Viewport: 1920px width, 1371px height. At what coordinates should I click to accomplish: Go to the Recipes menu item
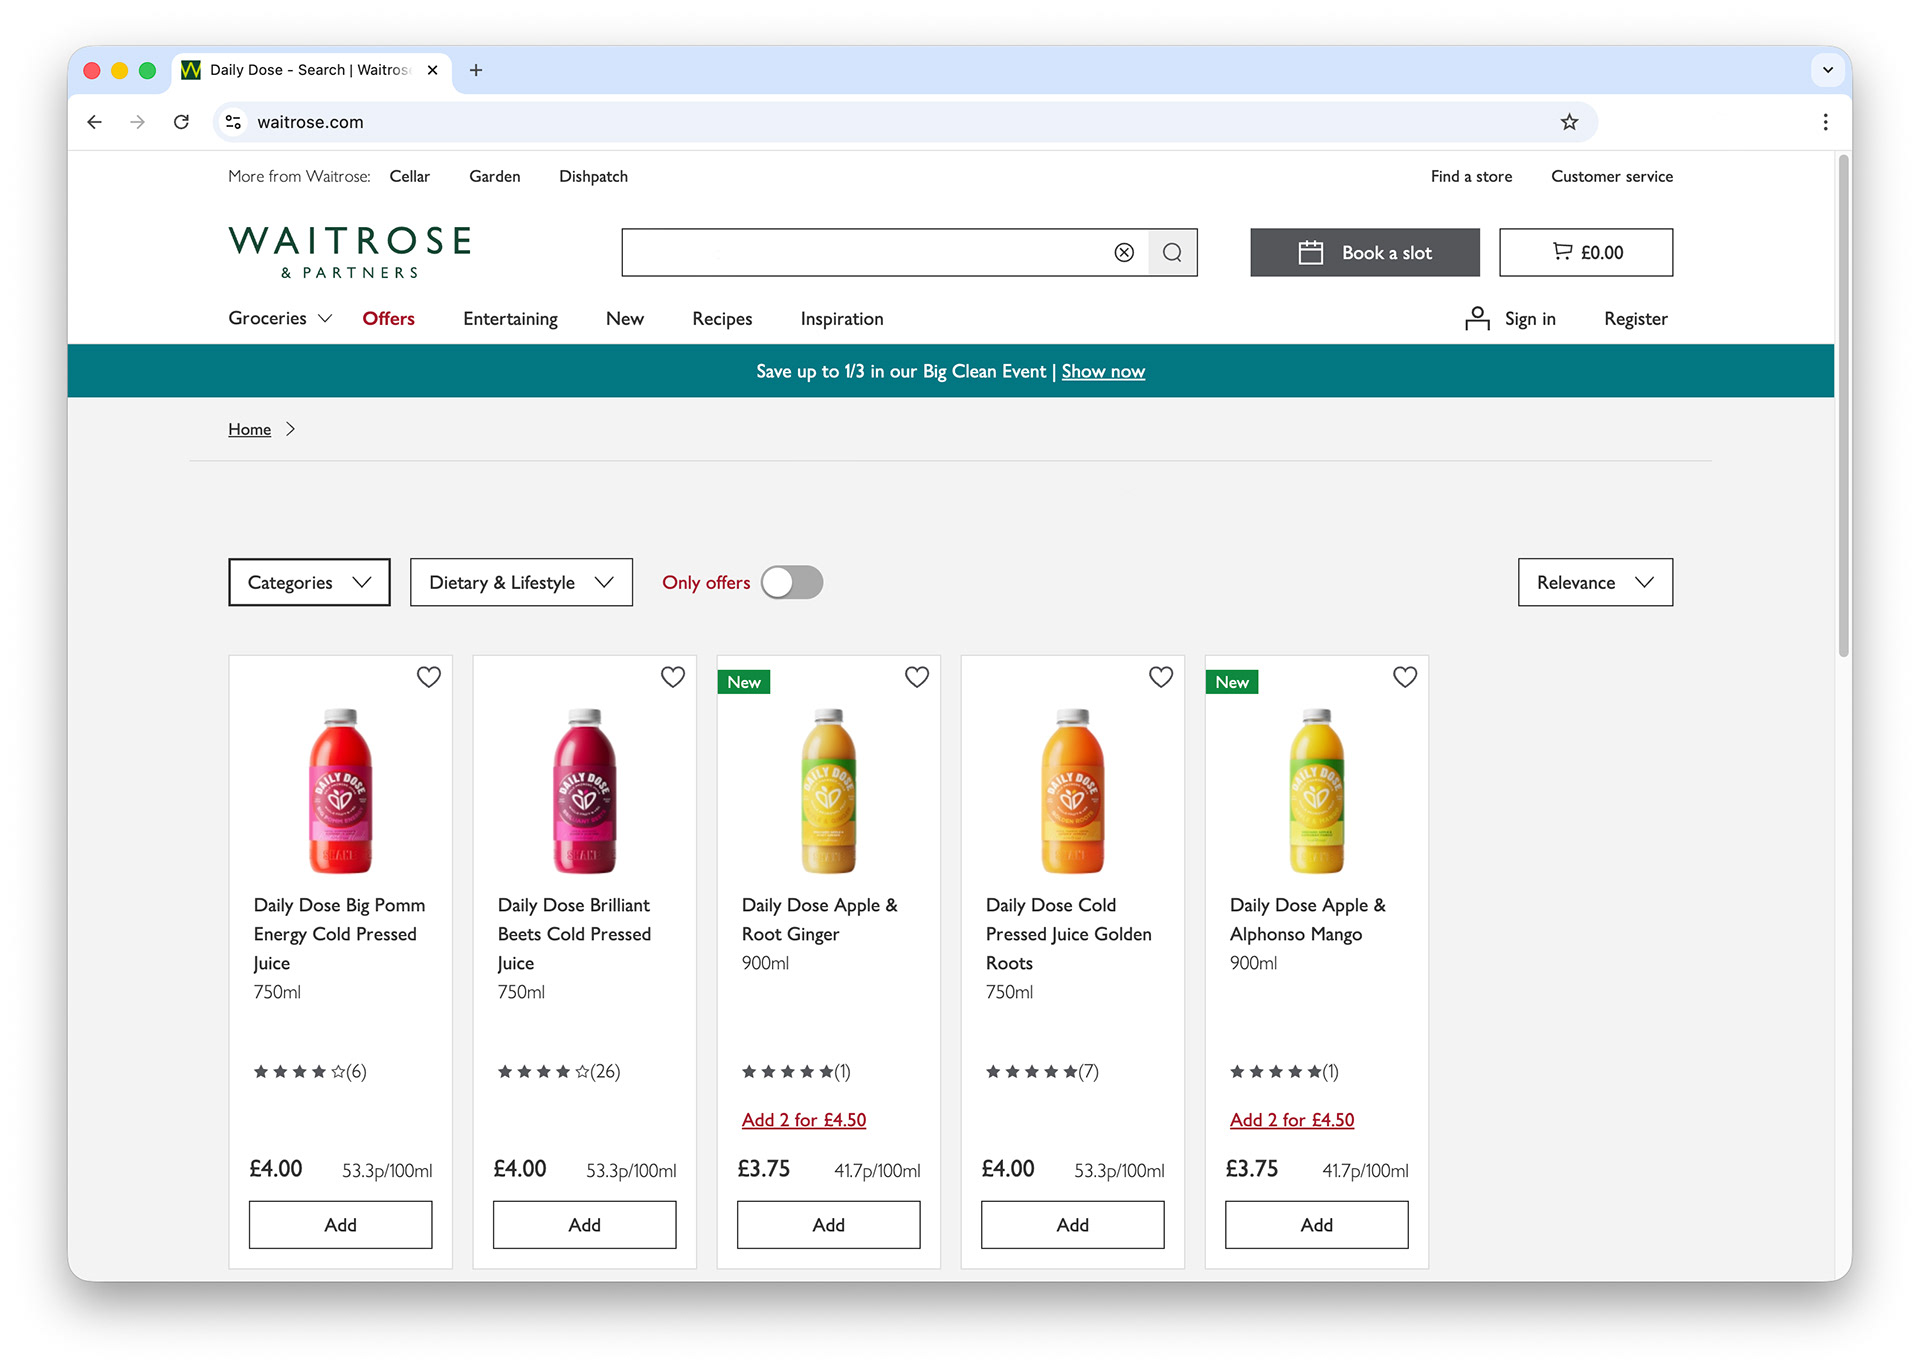(722, 319)
